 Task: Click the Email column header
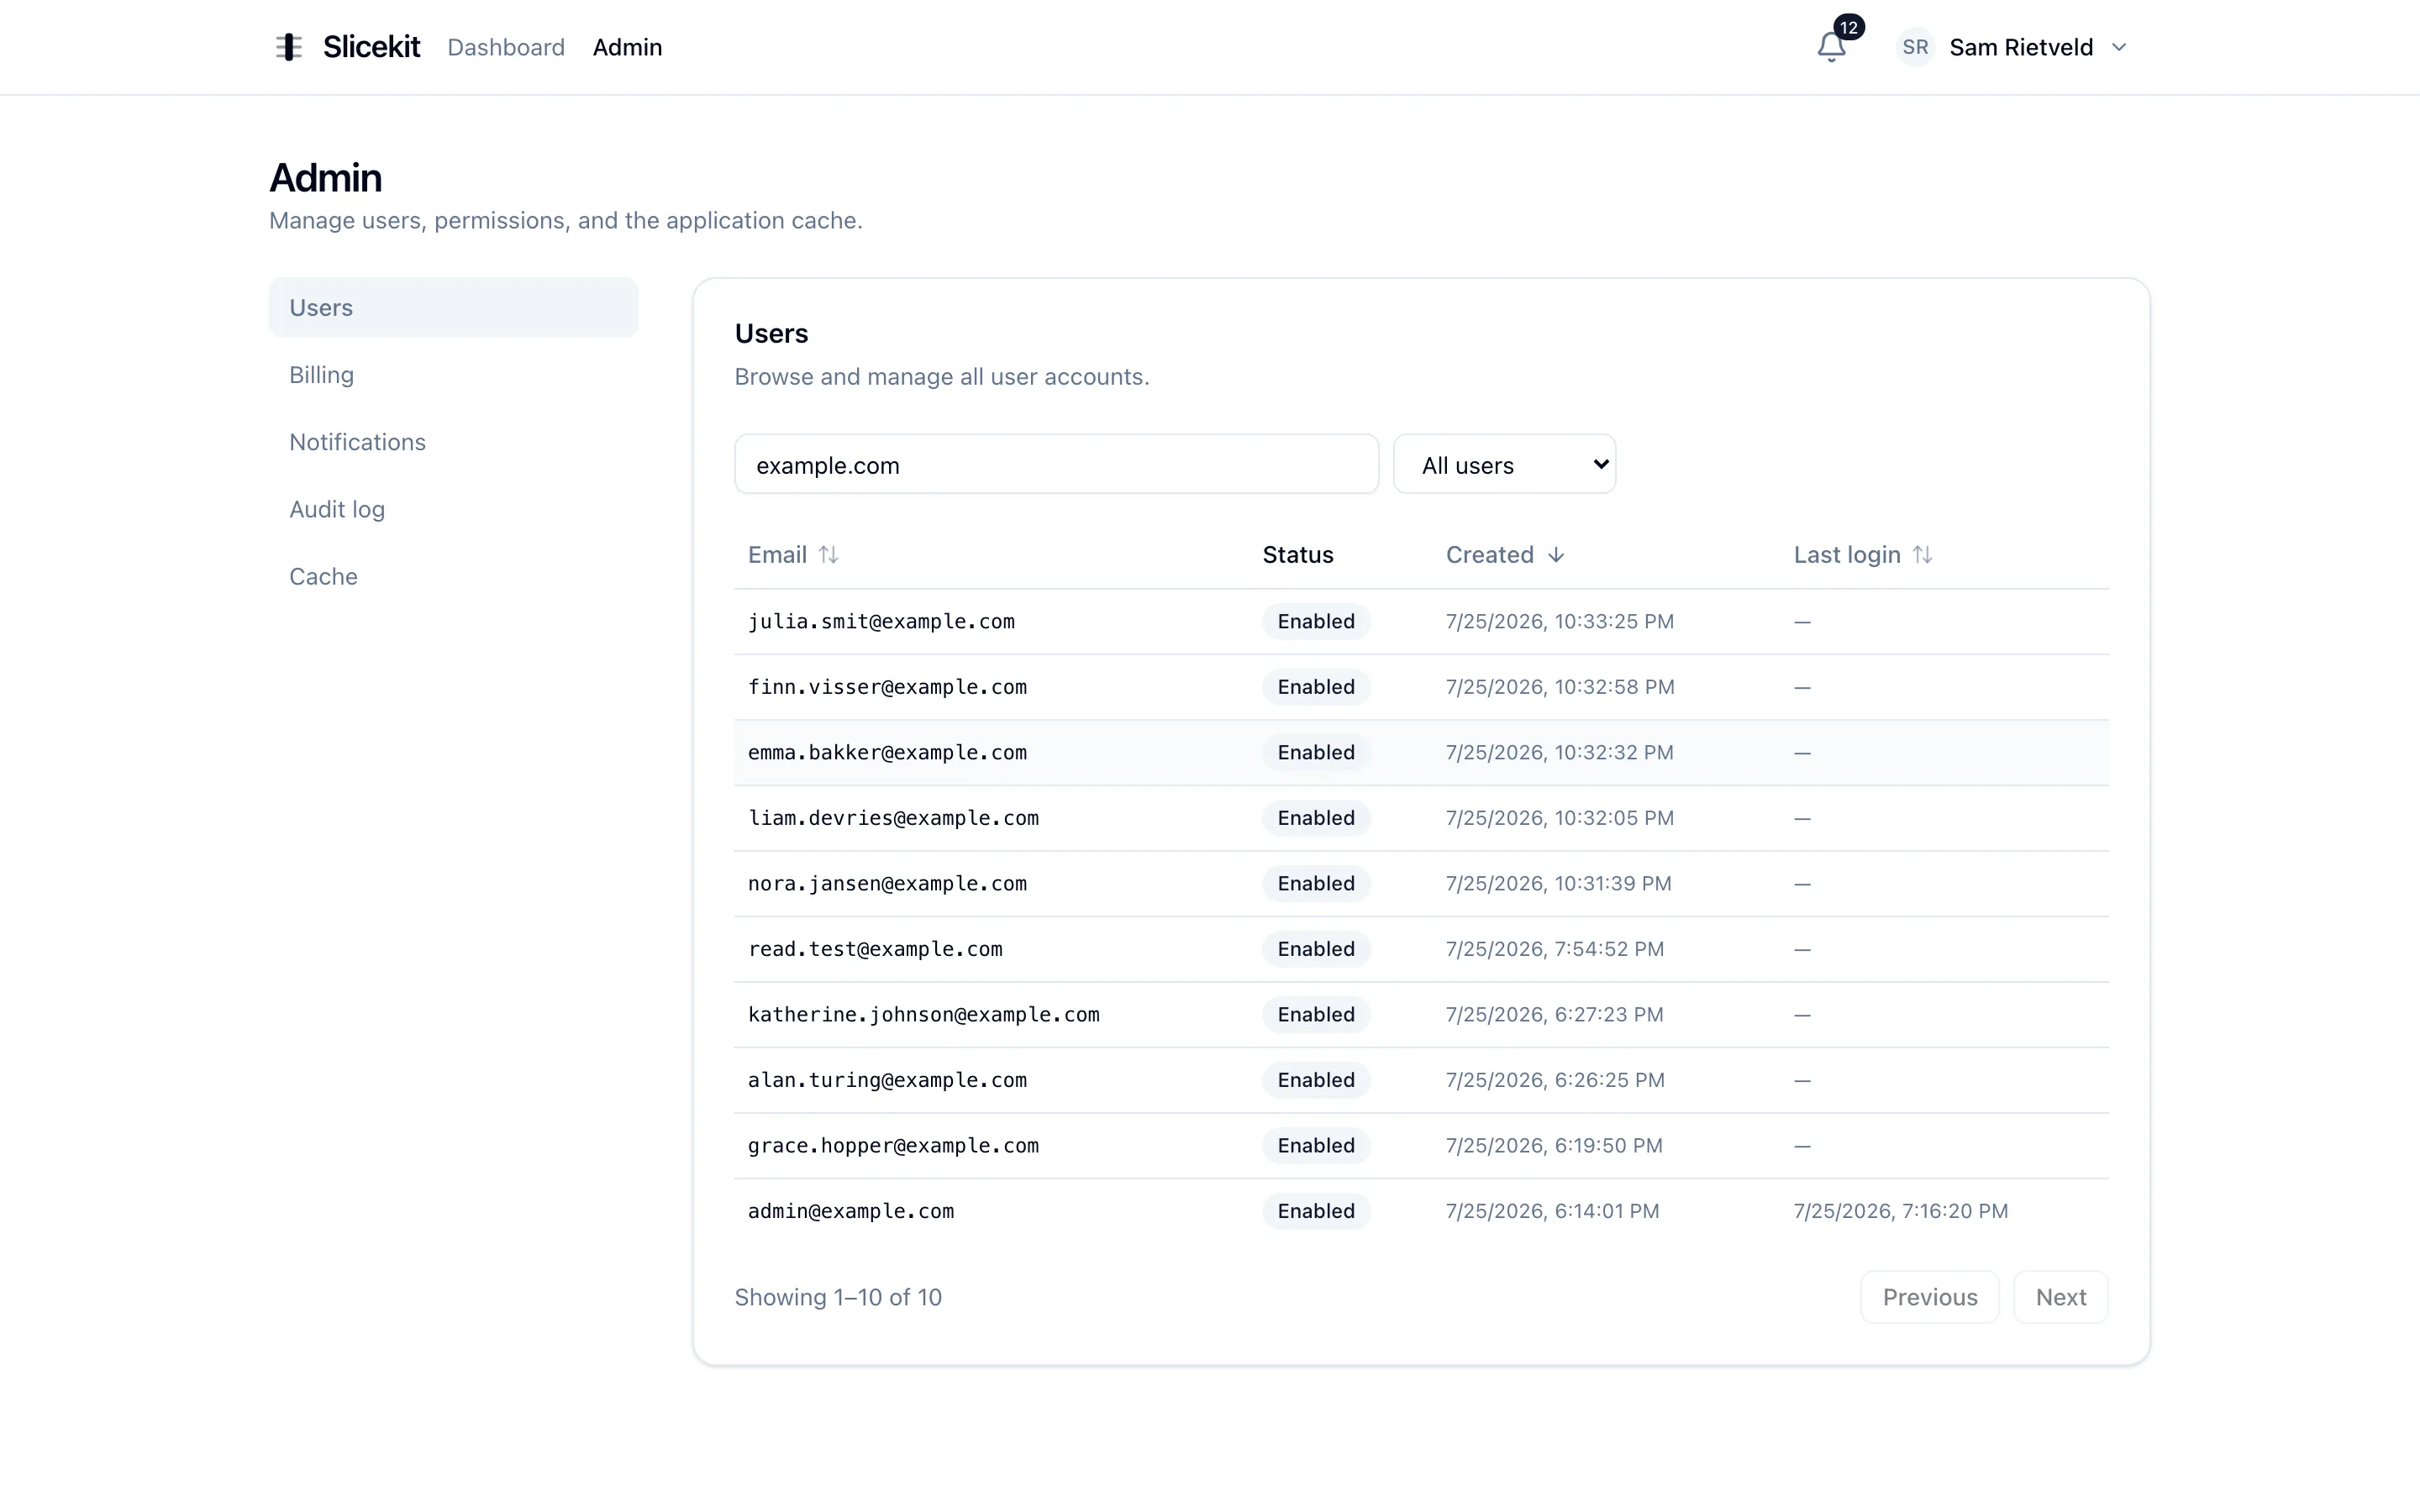coord(793,555)
